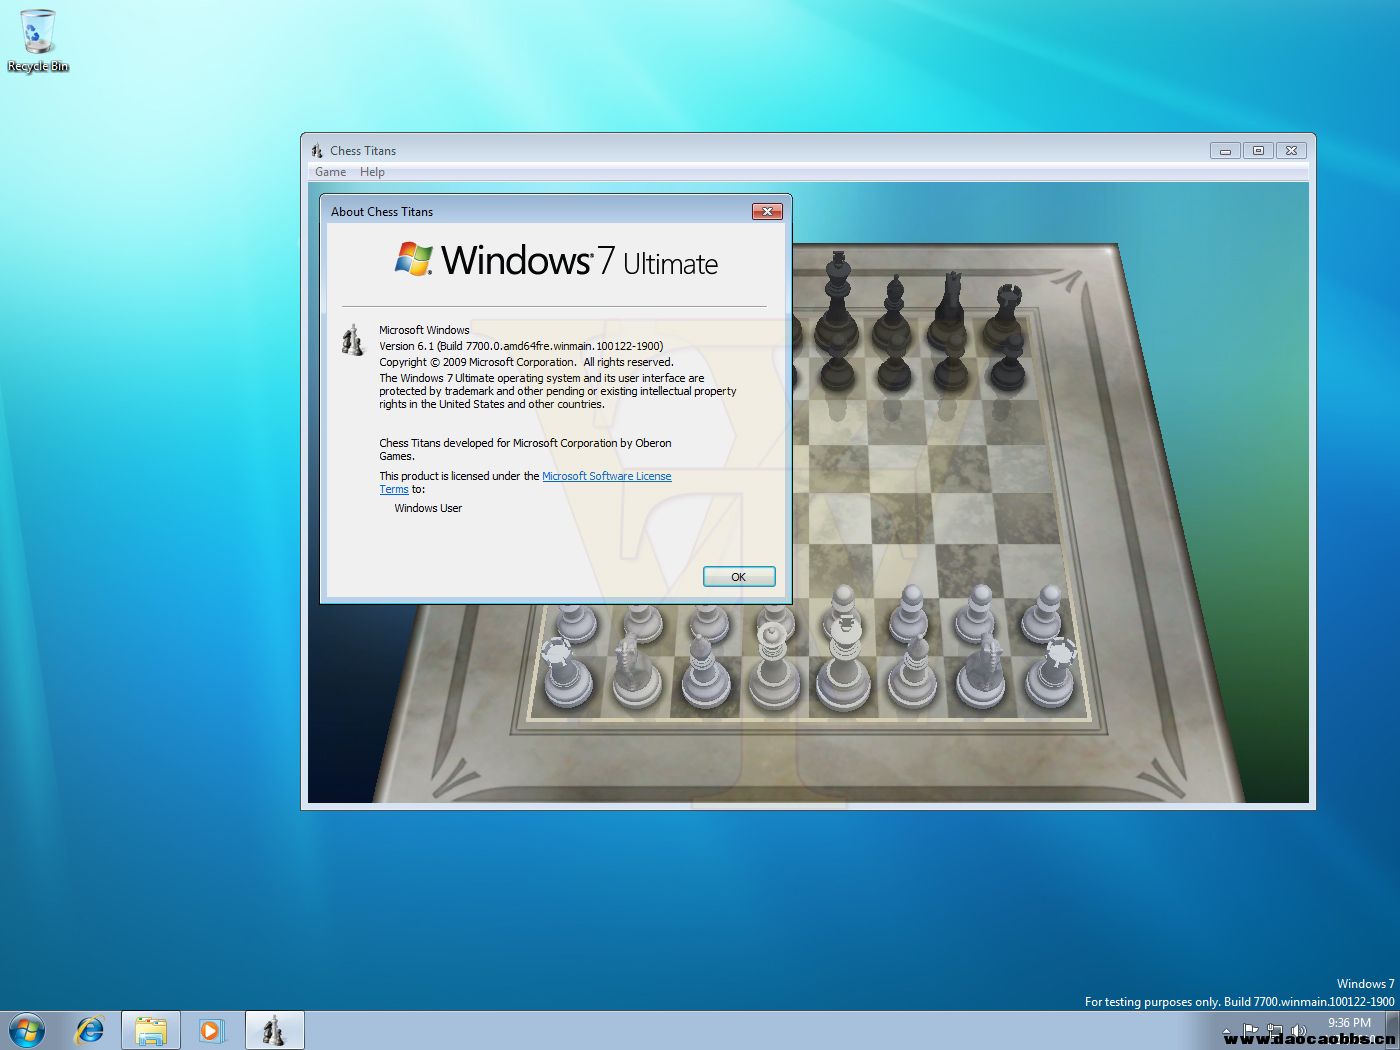
Task: Expand the hidden tray icons arrow
Action: click(1227, 1031)
